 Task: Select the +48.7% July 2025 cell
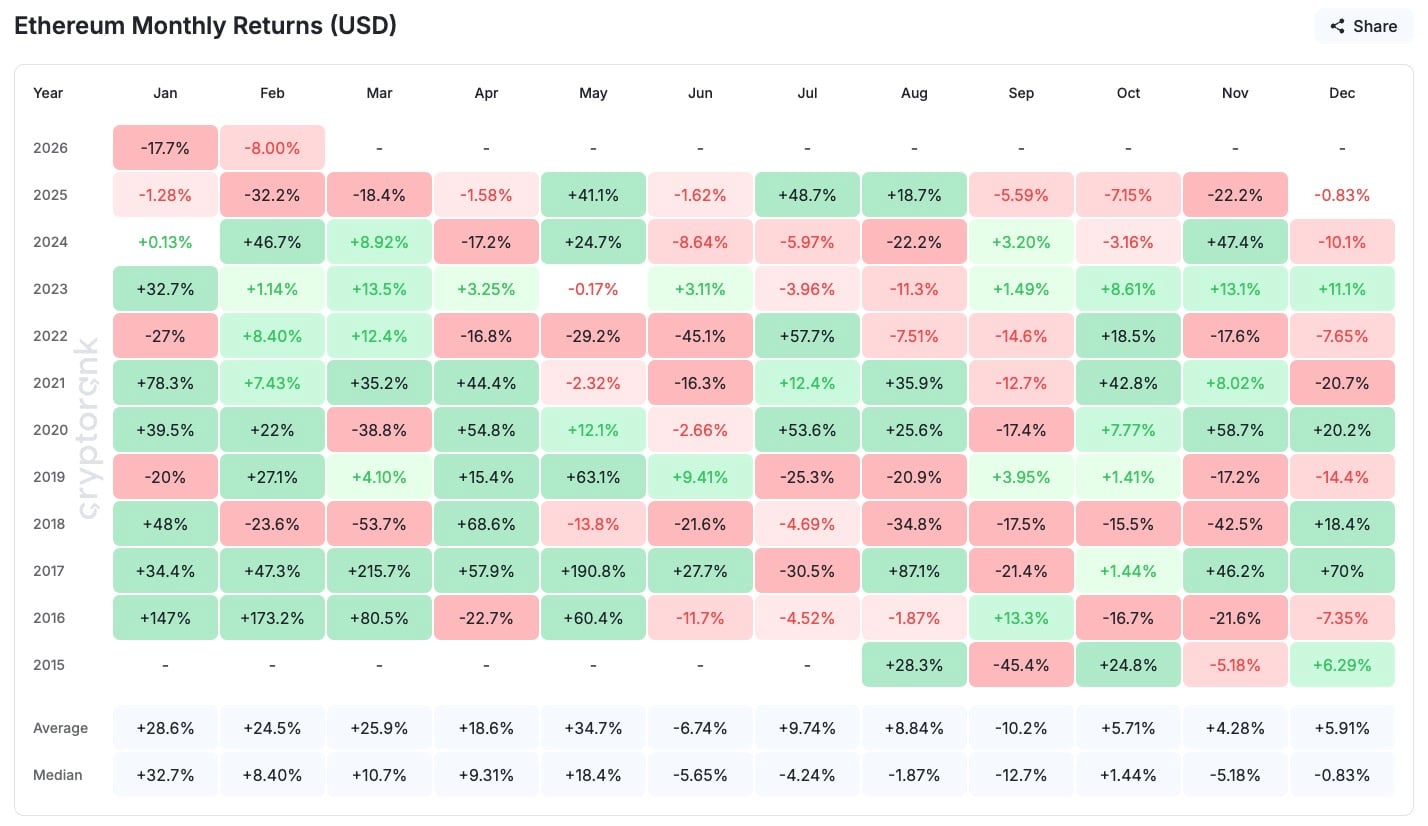pyautogui.click(x=807, y=195)
